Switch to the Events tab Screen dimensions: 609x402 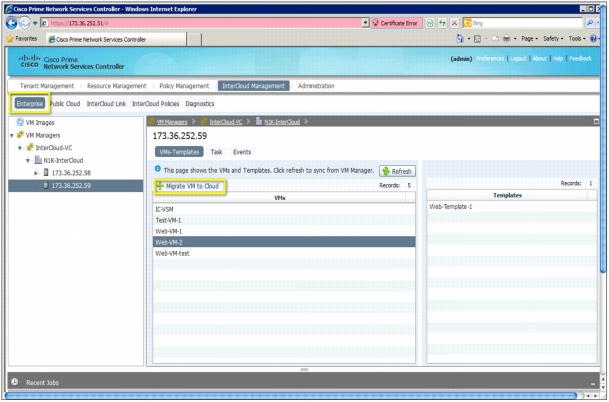242,152
